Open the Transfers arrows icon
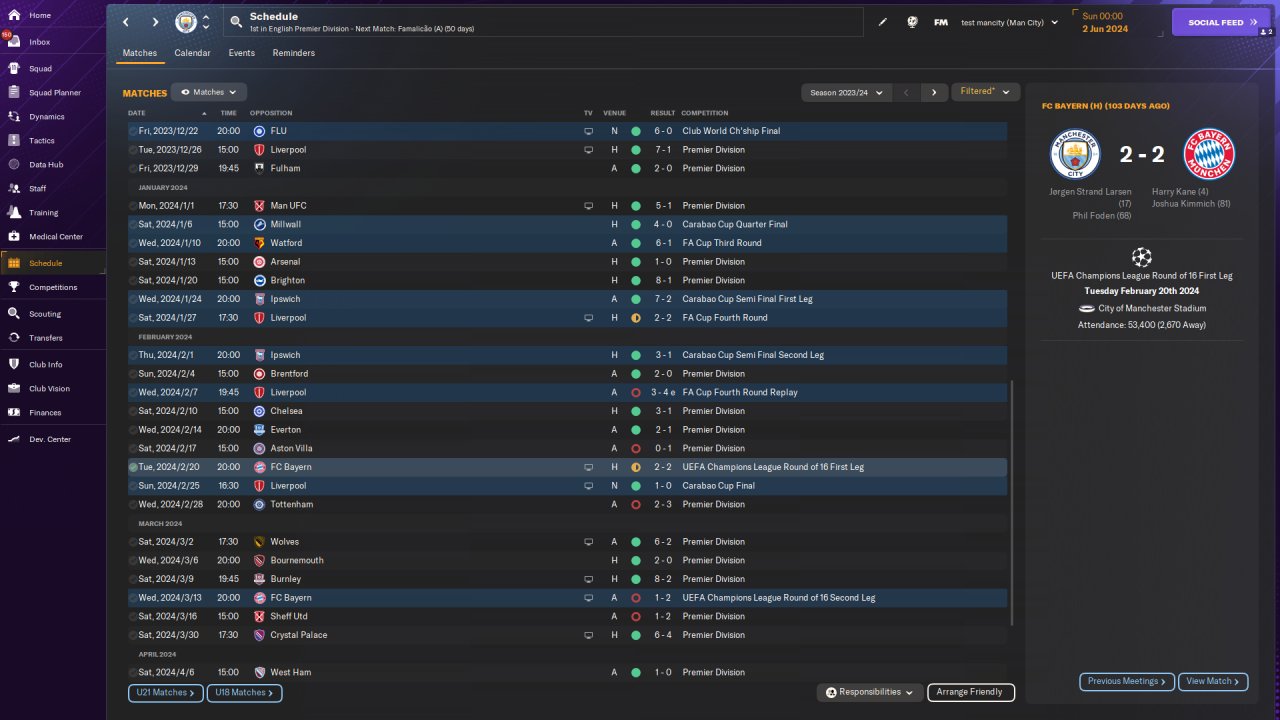1280x720 pixels. tap(14, 338)
